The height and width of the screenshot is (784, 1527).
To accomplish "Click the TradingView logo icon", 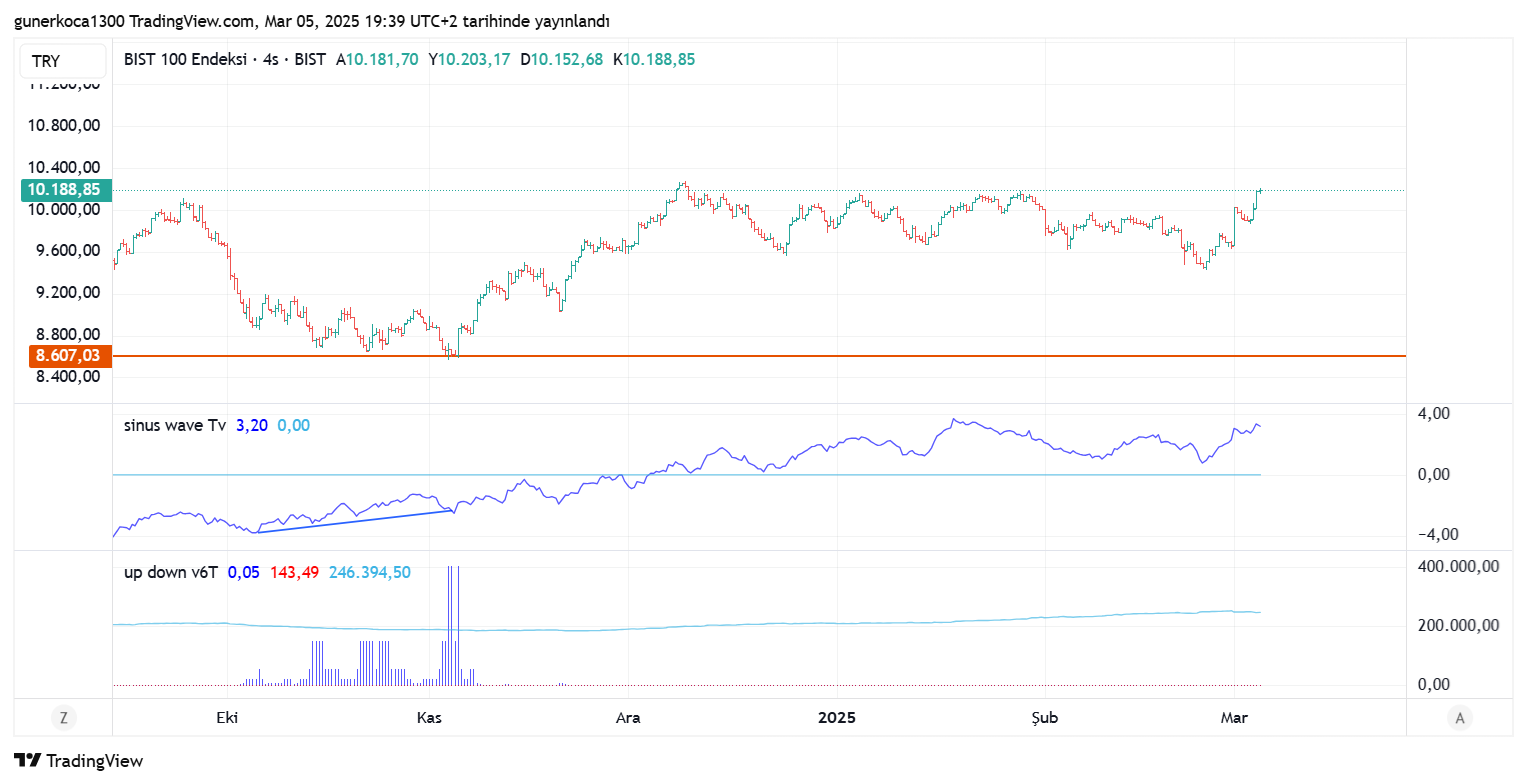I will click(32, 760).
